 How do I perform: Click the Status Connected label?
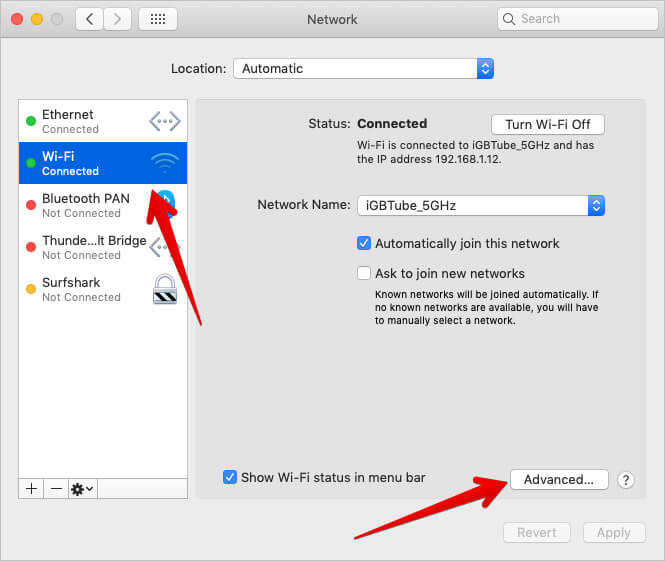tap(368, 124)
